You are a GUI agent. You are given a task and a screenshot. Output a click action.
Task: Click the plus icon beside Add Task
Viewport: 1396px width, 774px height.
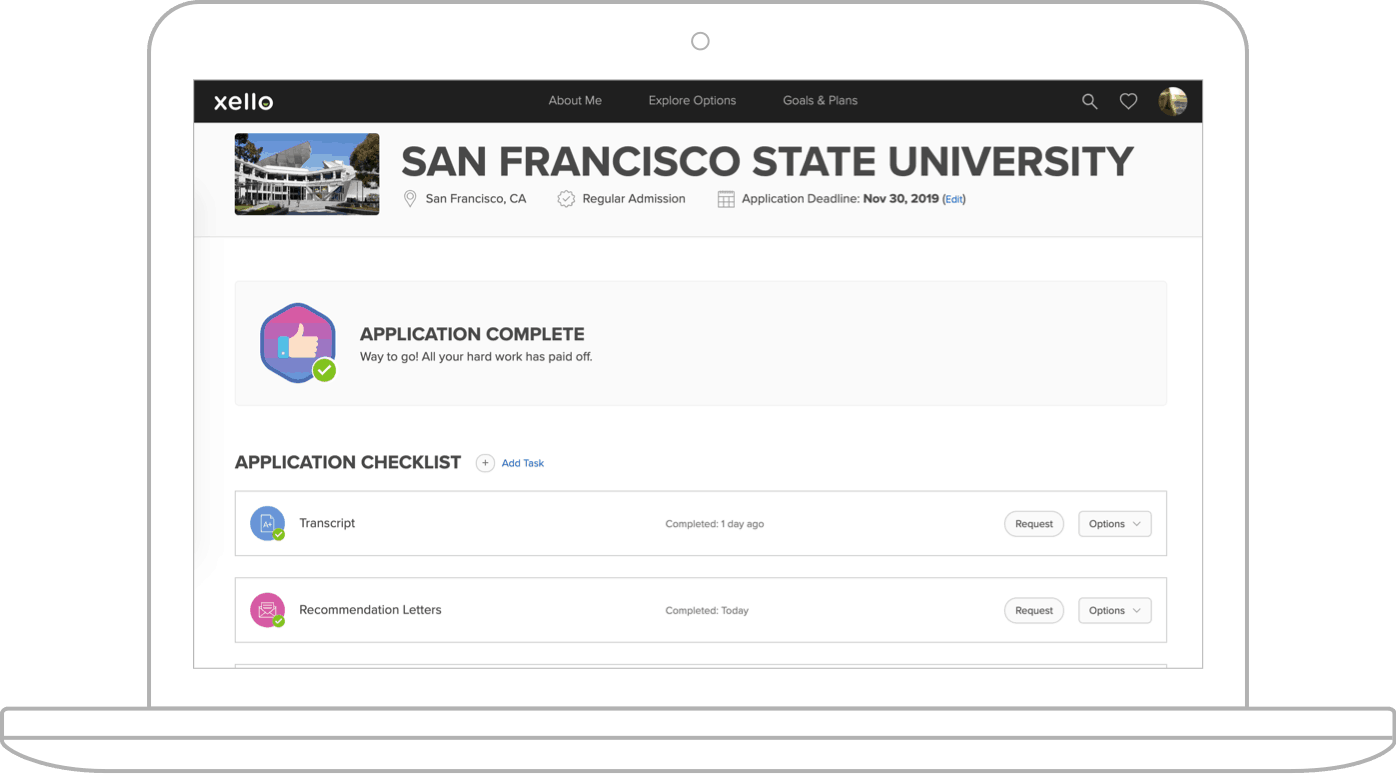[485, 463]
